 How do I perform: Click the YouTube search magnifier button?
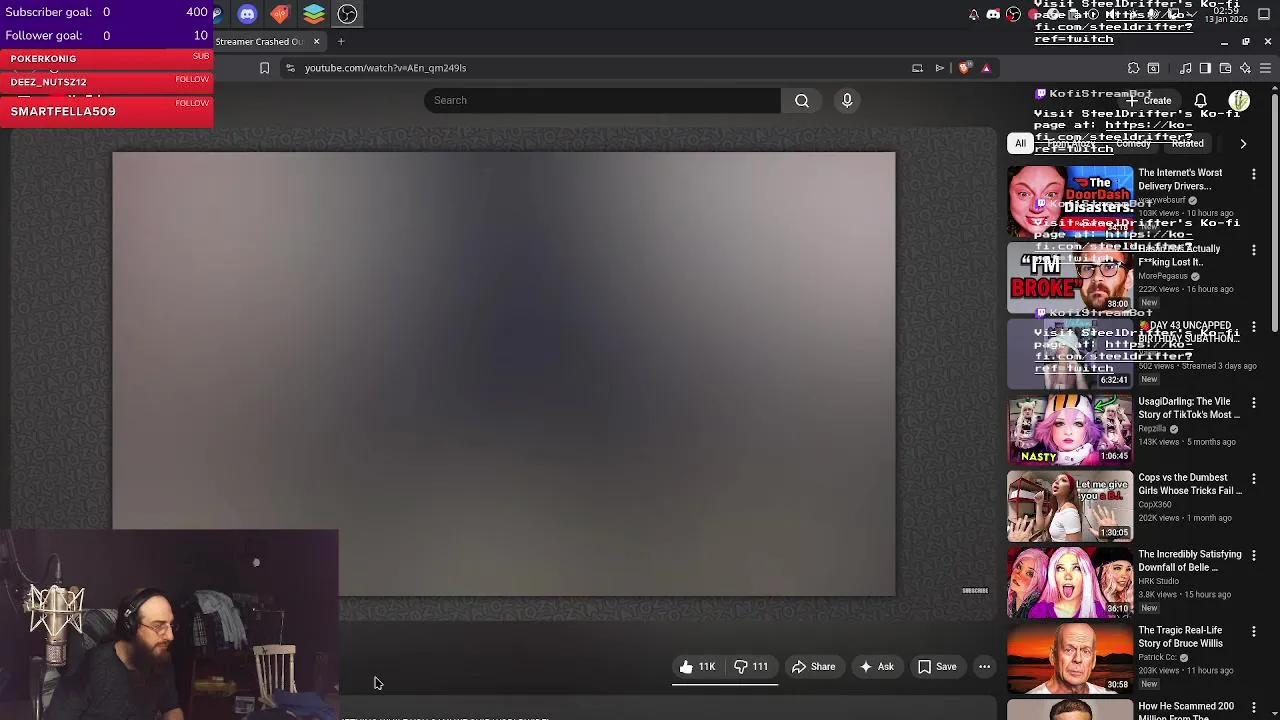[x=802, y=100]
